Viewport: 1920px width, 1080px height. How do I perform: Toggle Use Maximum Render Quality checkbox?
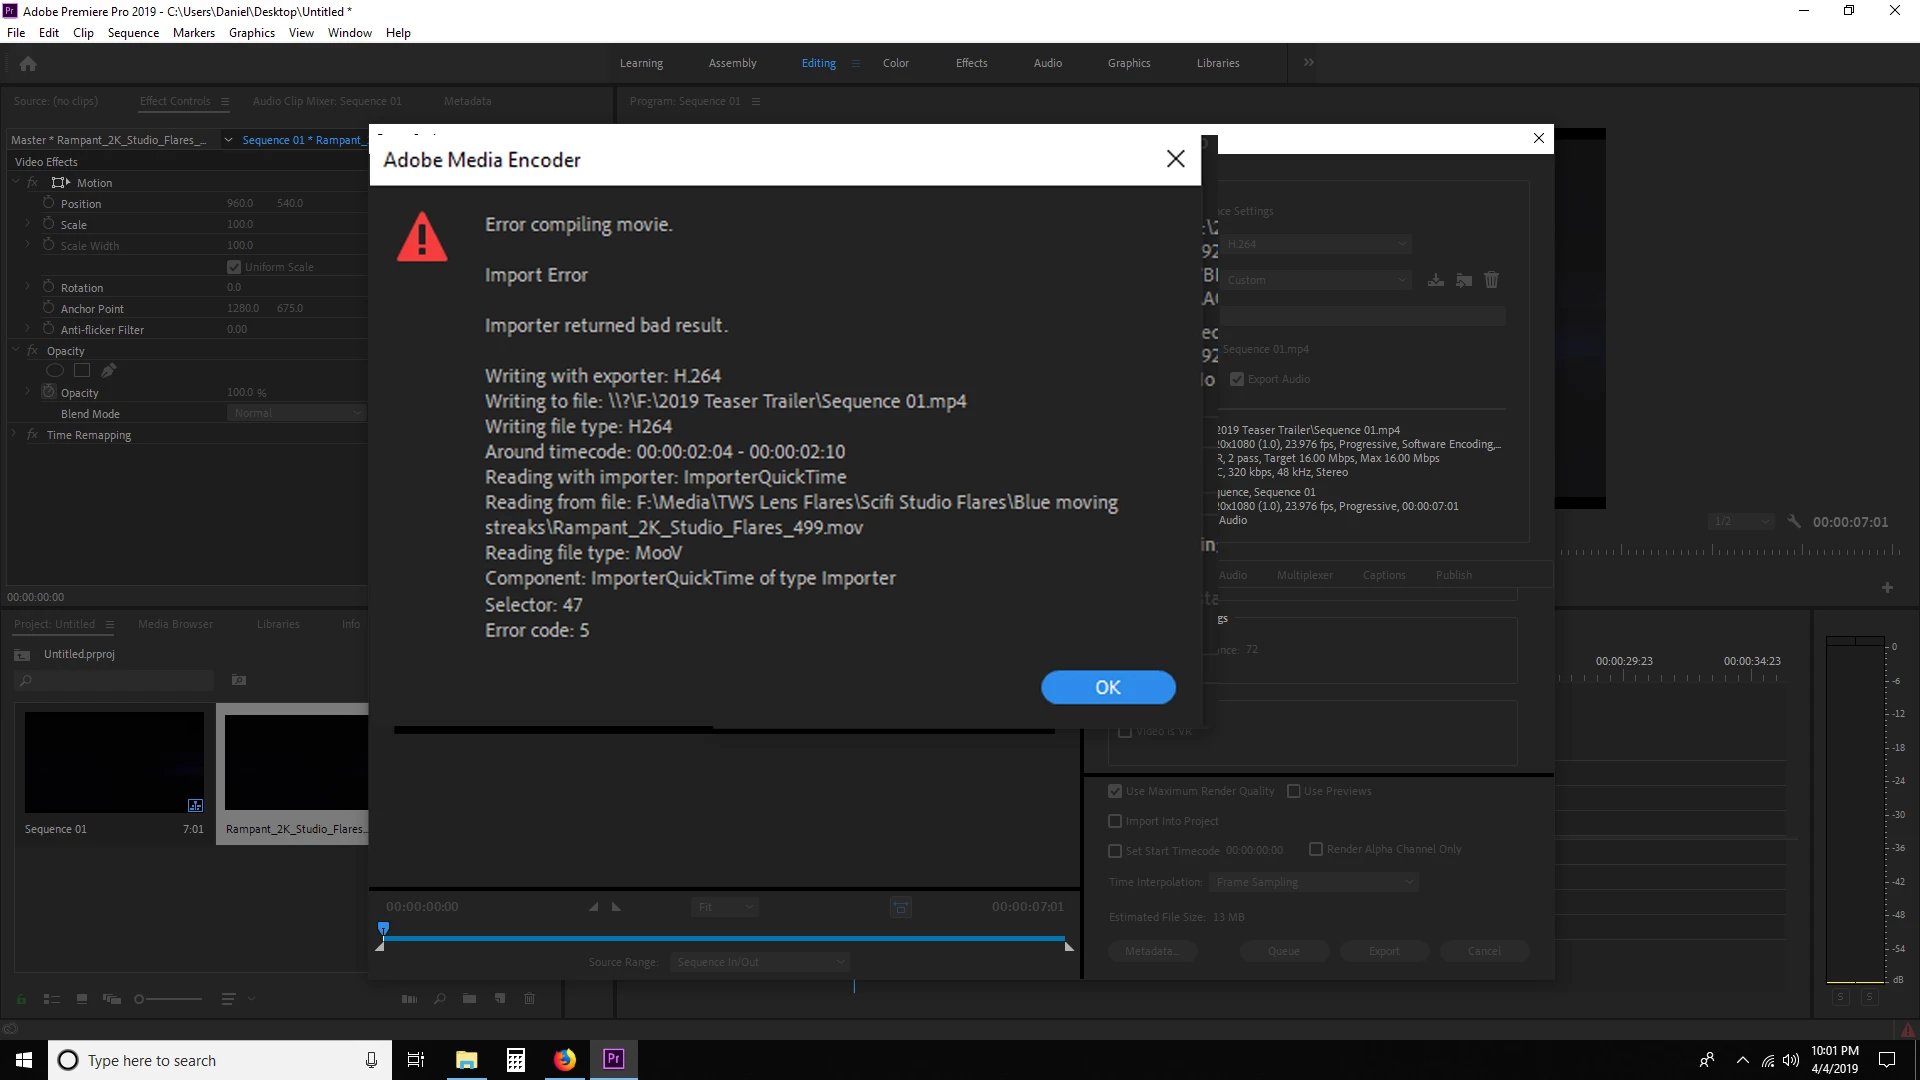point(1115,791)
